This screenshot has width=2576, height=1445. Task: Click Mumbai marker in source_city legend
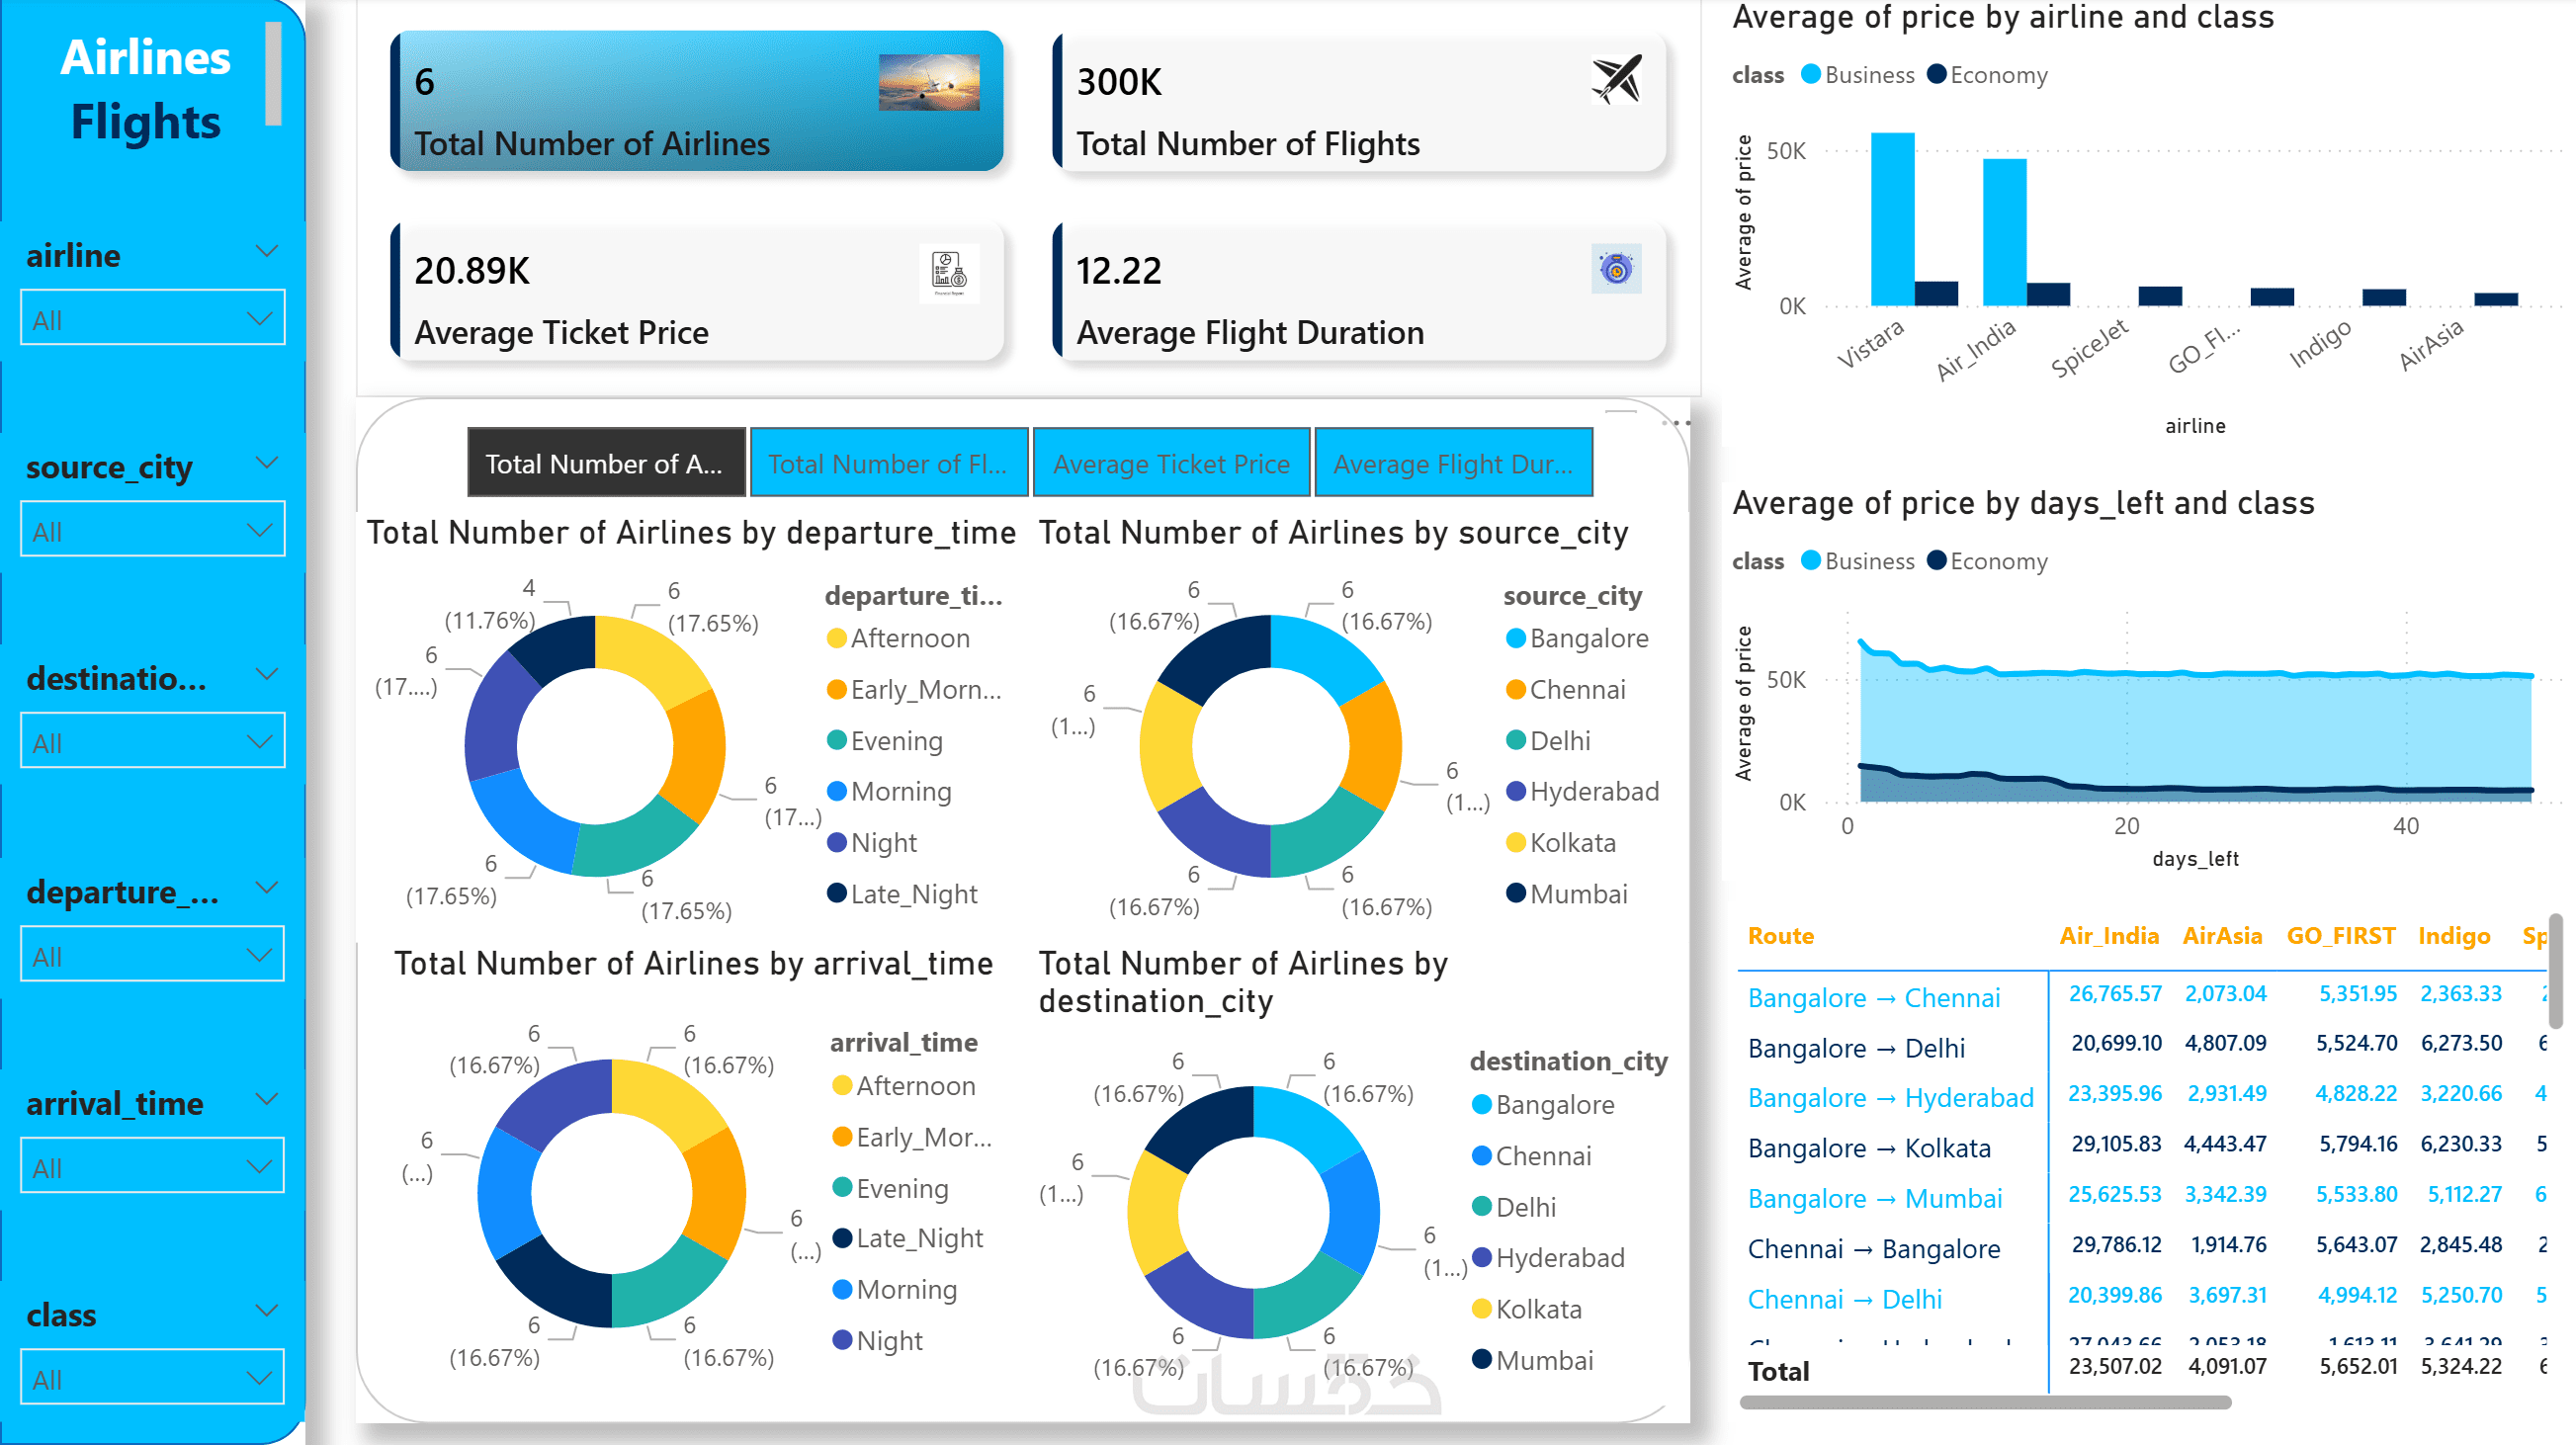1516,894
